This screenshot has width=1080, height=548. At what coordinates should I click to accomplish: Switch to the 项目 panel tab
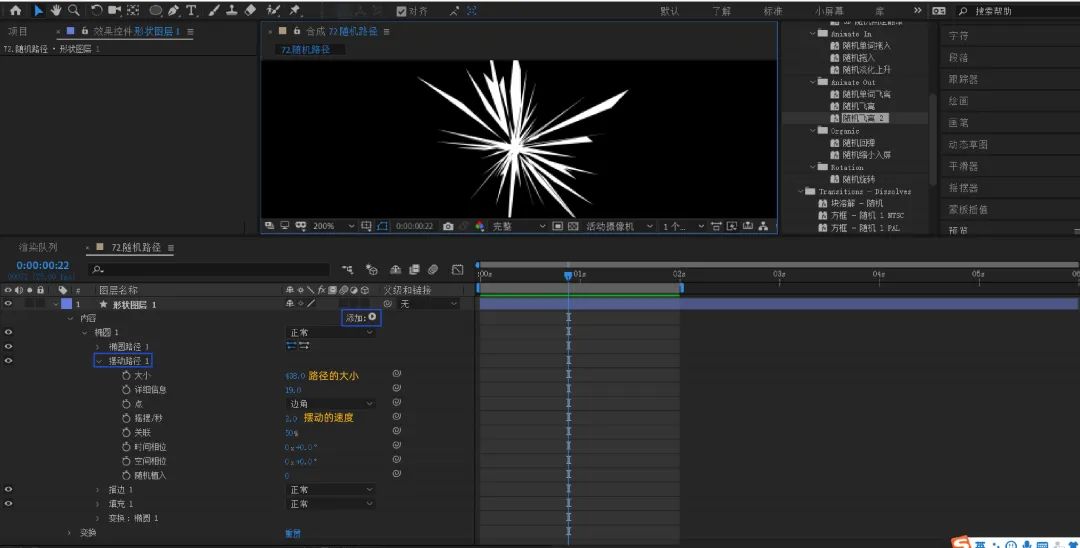pyautogui.click(x=18, y=32)
